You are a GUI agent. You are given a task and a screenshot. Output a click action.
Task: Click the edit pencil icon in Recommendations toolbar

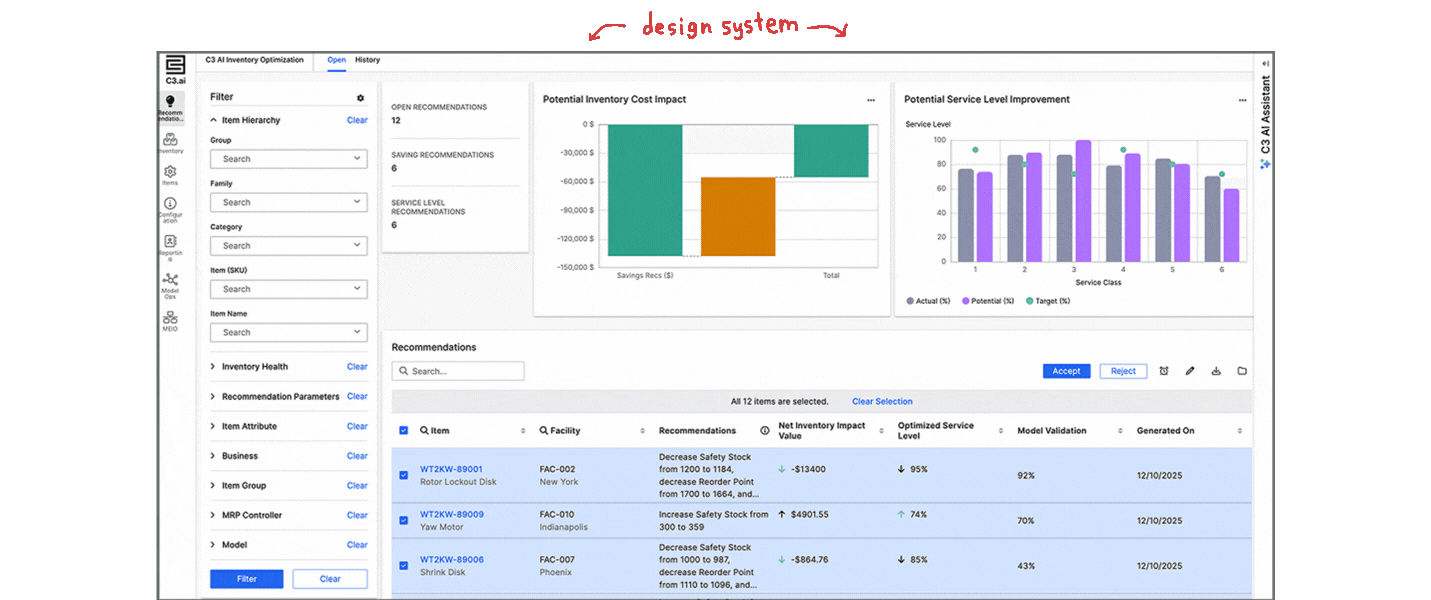1190,371
